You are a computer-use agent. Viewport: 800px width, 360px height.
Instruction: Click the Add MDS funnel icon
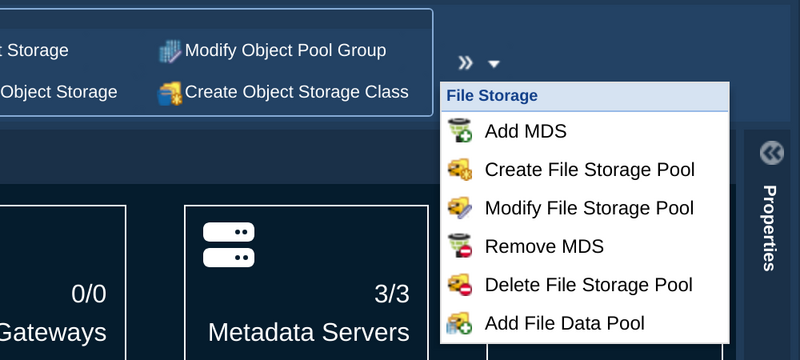click(460, 131)
